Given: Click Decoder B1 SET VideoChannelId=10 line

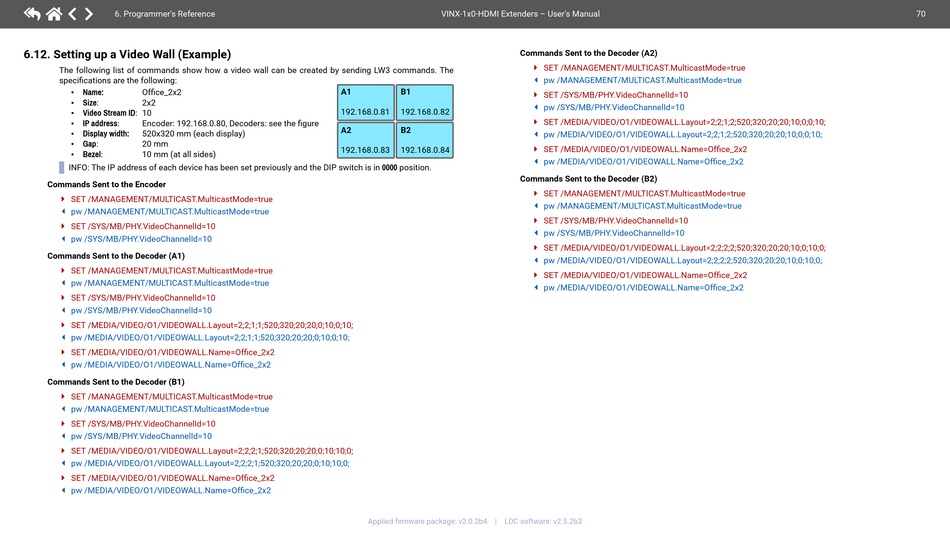Looking at the screenshot, I should [143, 424].
